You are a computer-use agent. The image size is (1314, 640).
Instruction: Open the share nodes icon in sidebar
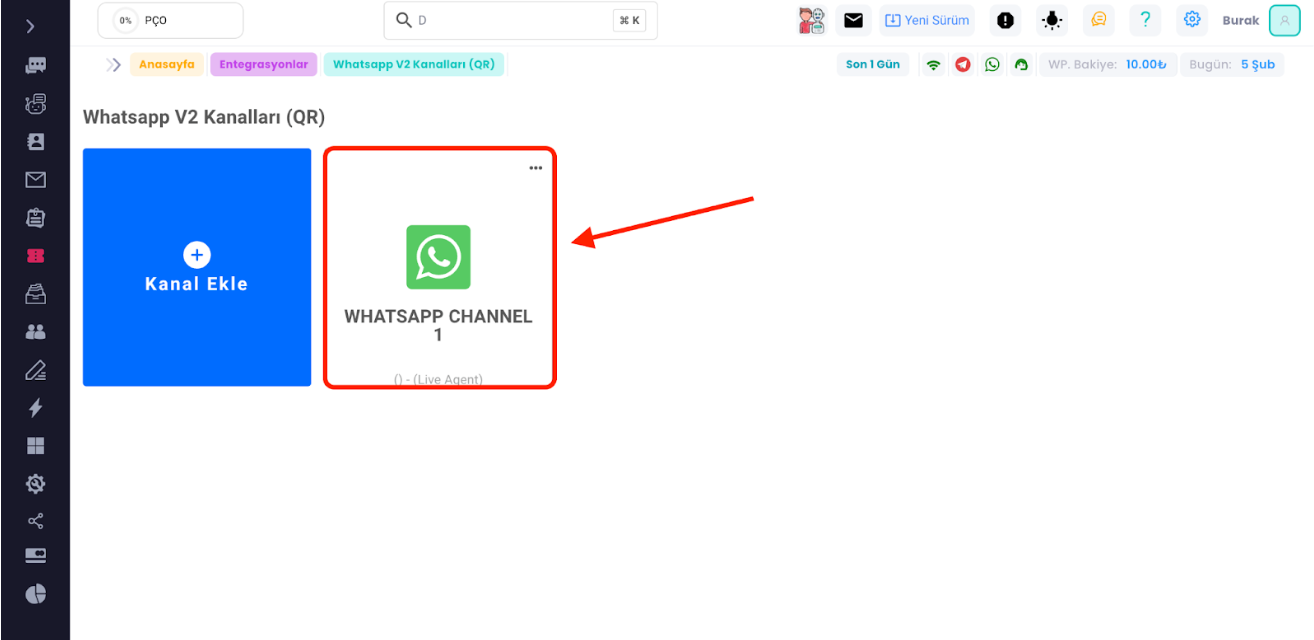(36, 521)
